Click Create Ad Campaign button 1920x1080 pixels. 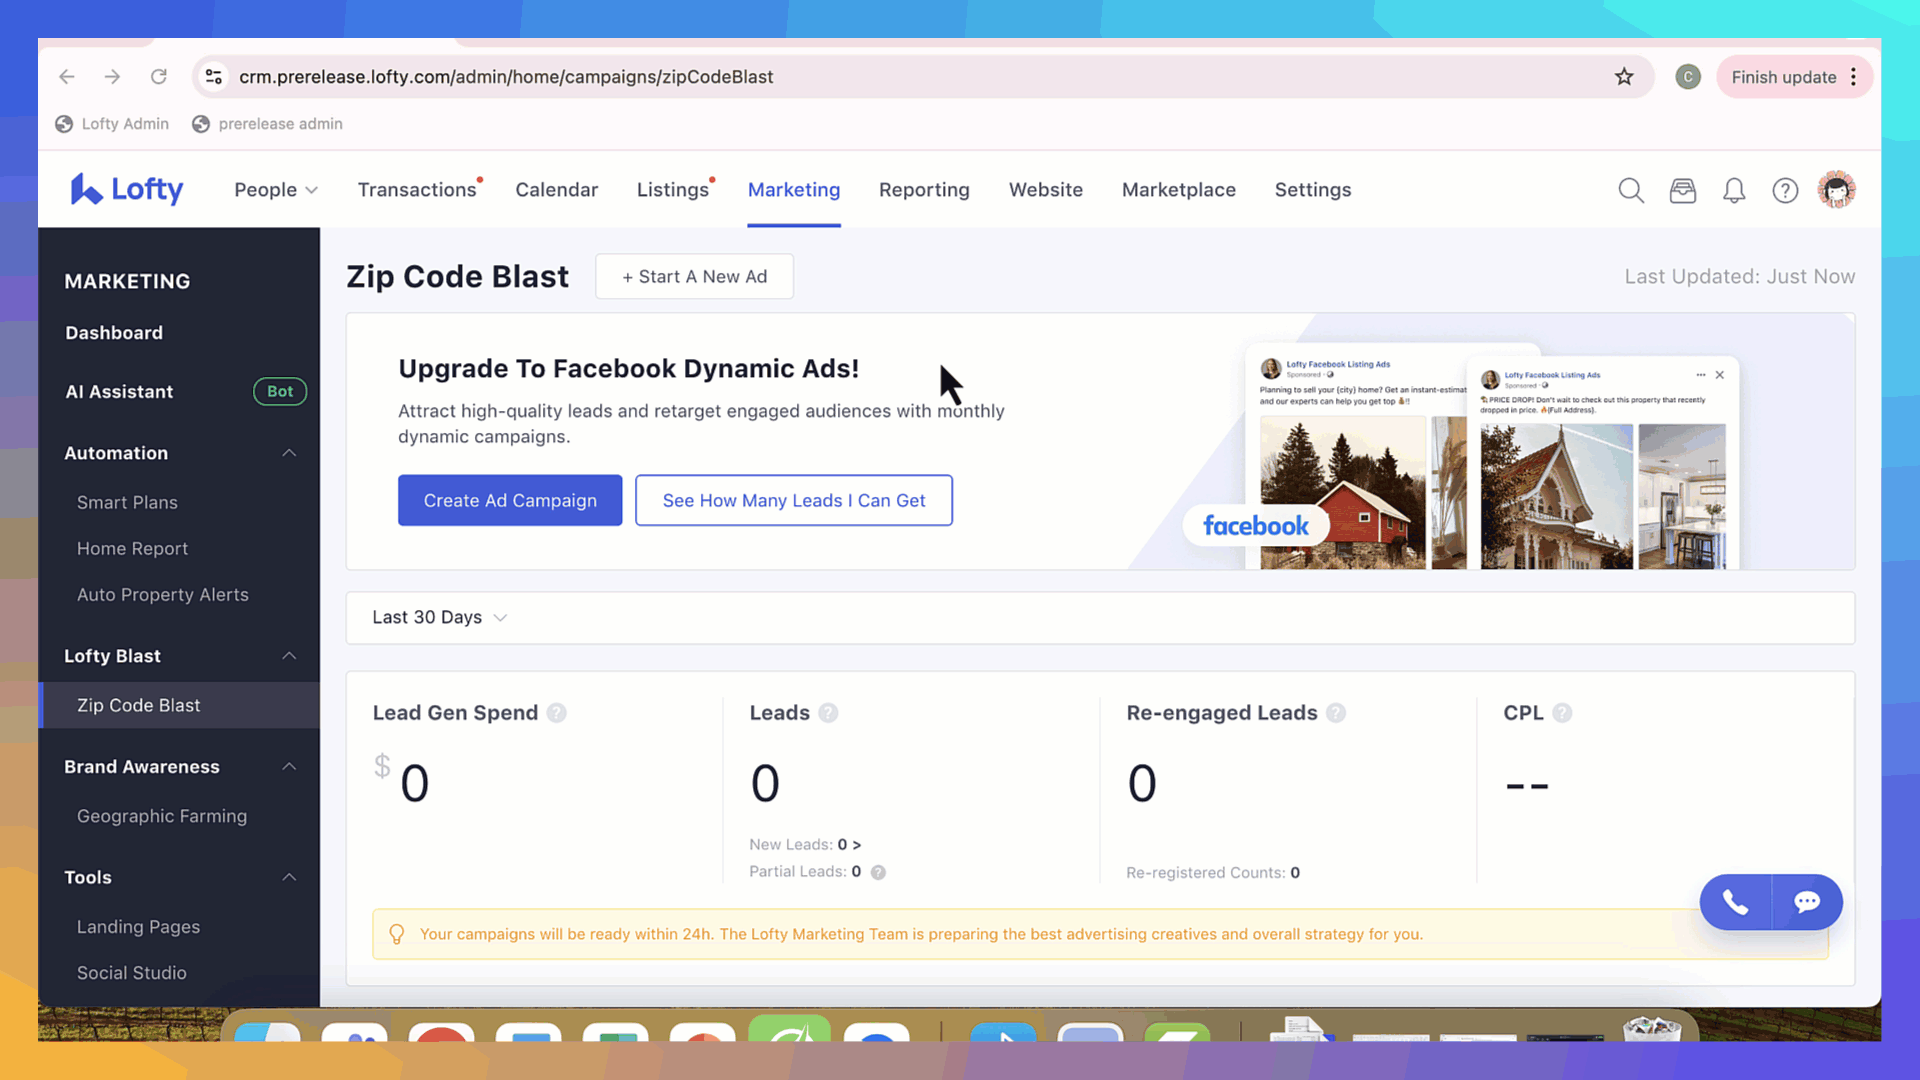tap(510, 500)
